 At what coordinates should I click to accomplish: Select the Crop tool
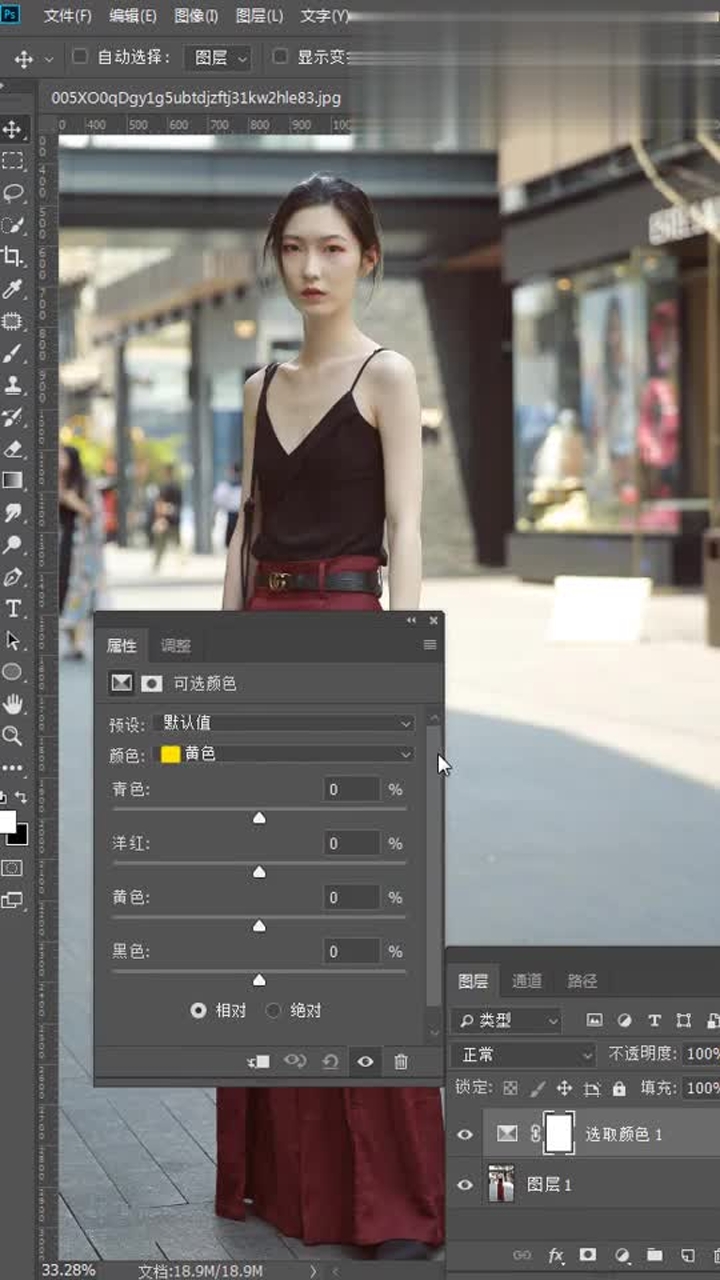point(13,257)
